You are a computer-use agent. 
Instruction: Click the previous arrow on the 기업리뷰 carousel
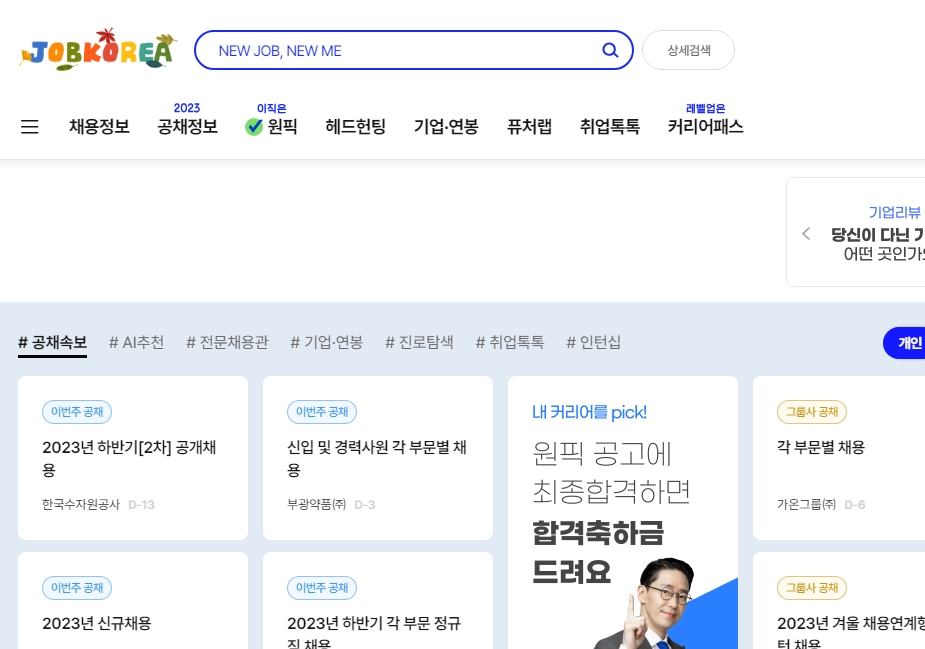[x=806, y=233]
